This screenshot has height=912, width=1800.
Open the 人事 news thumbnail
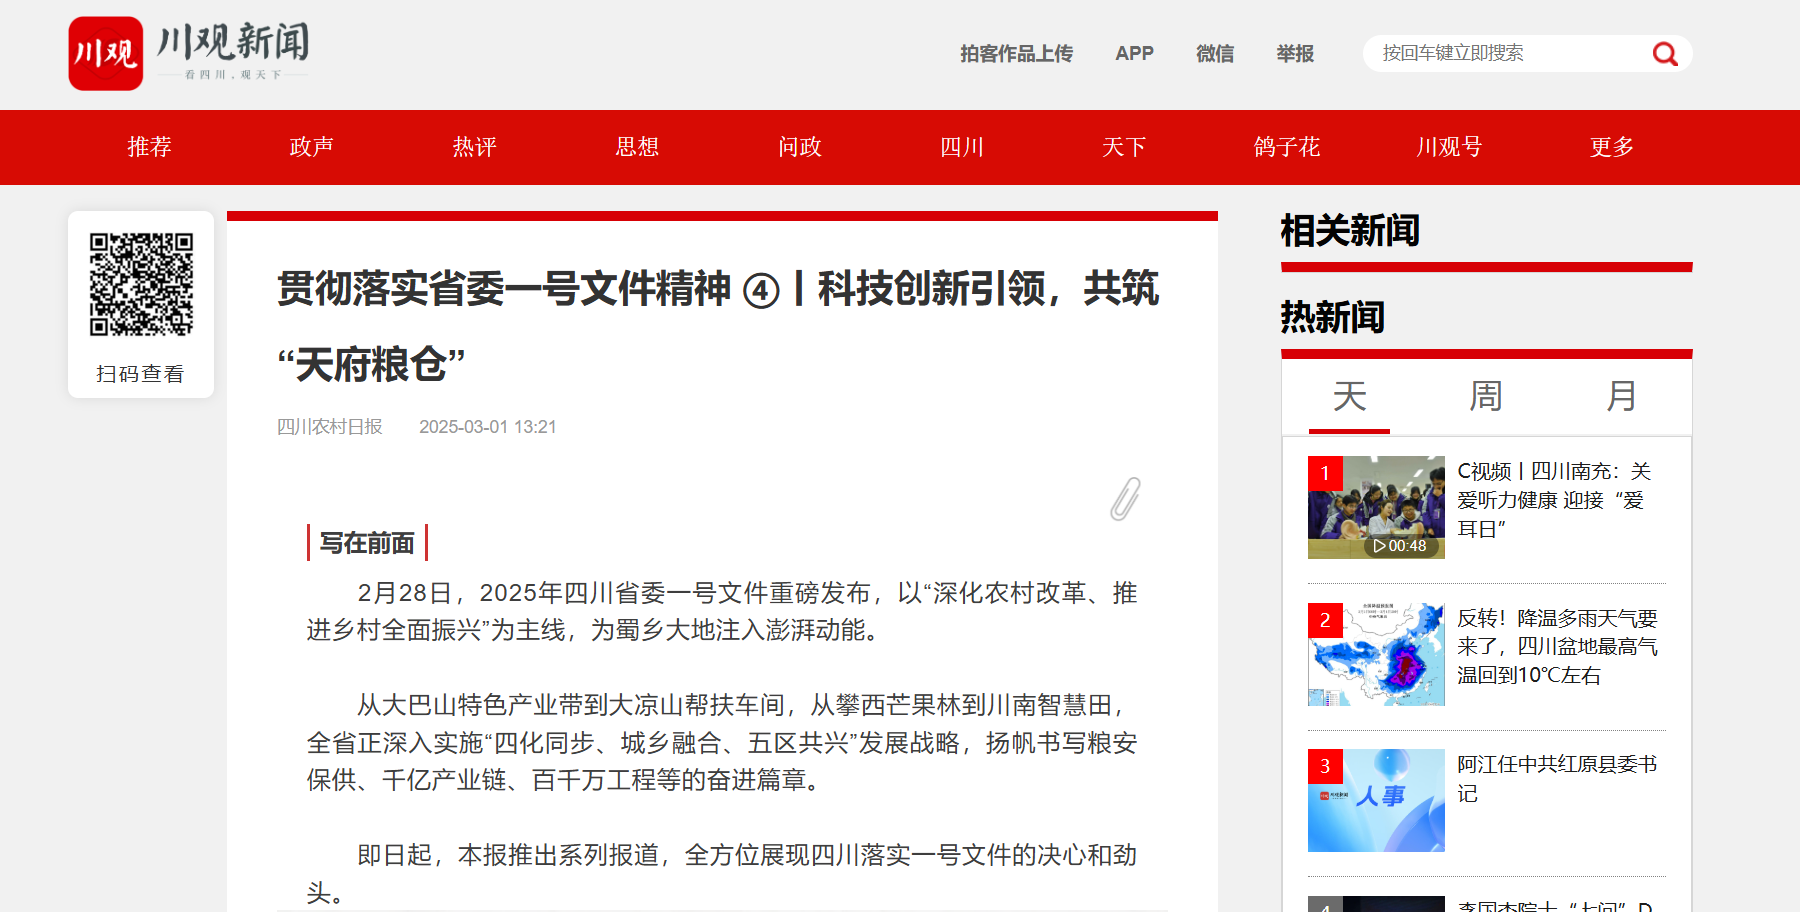(x=1376, y=800)
